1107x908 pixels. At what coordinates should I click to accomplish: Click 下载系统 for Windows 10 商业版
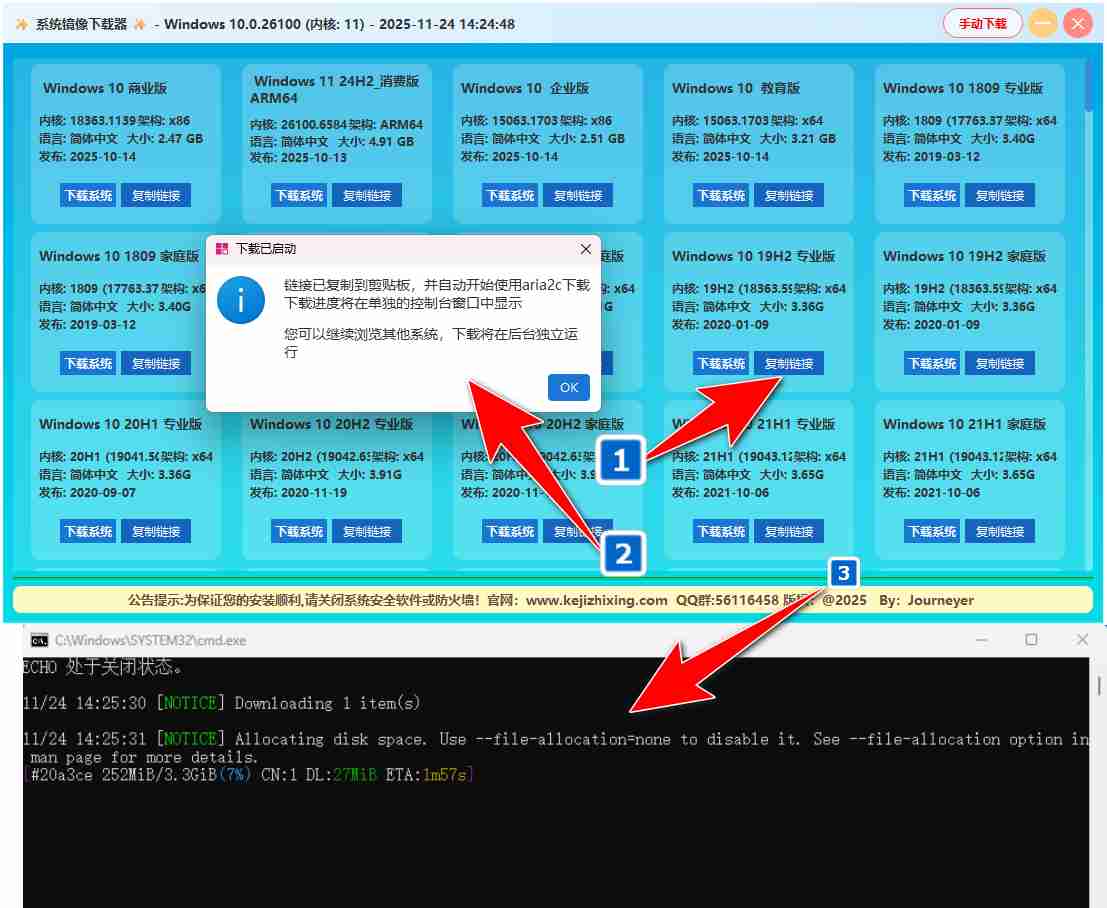88,196
